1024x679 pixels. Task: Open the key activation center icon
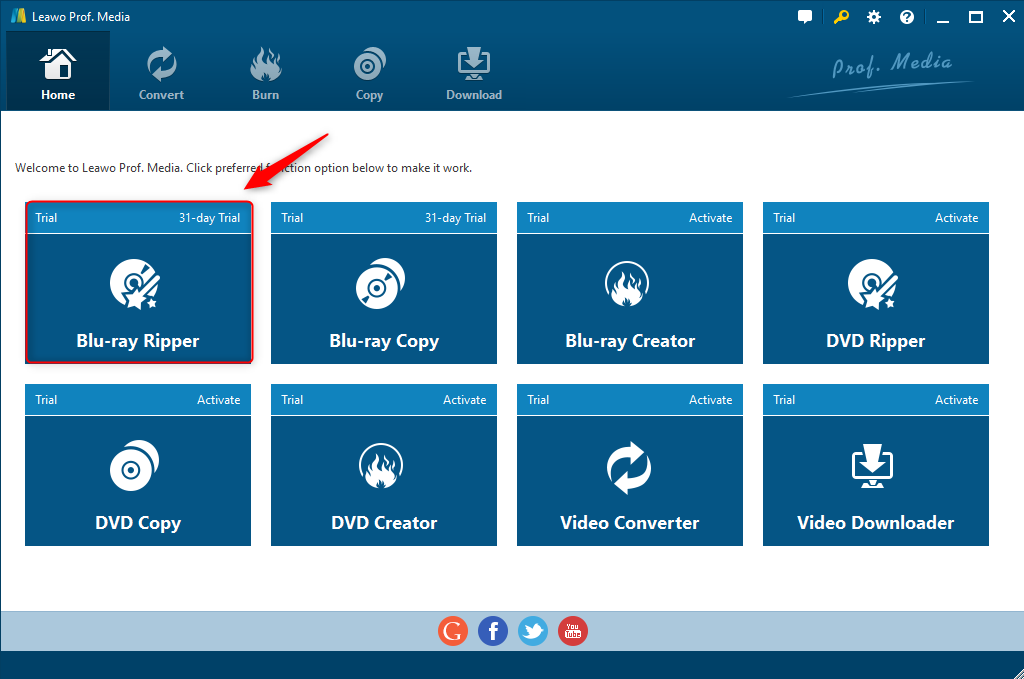click(840, 17)
